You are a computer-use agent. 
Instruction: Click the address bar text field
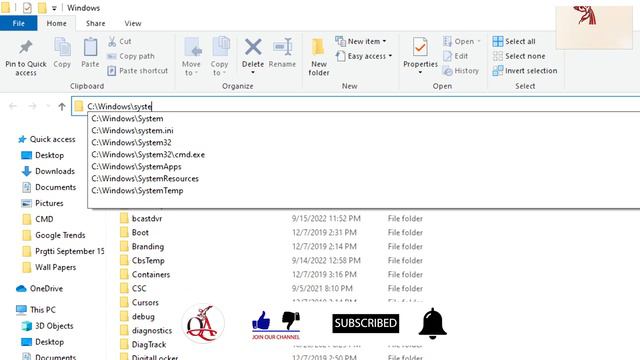[x=355, y=107]
